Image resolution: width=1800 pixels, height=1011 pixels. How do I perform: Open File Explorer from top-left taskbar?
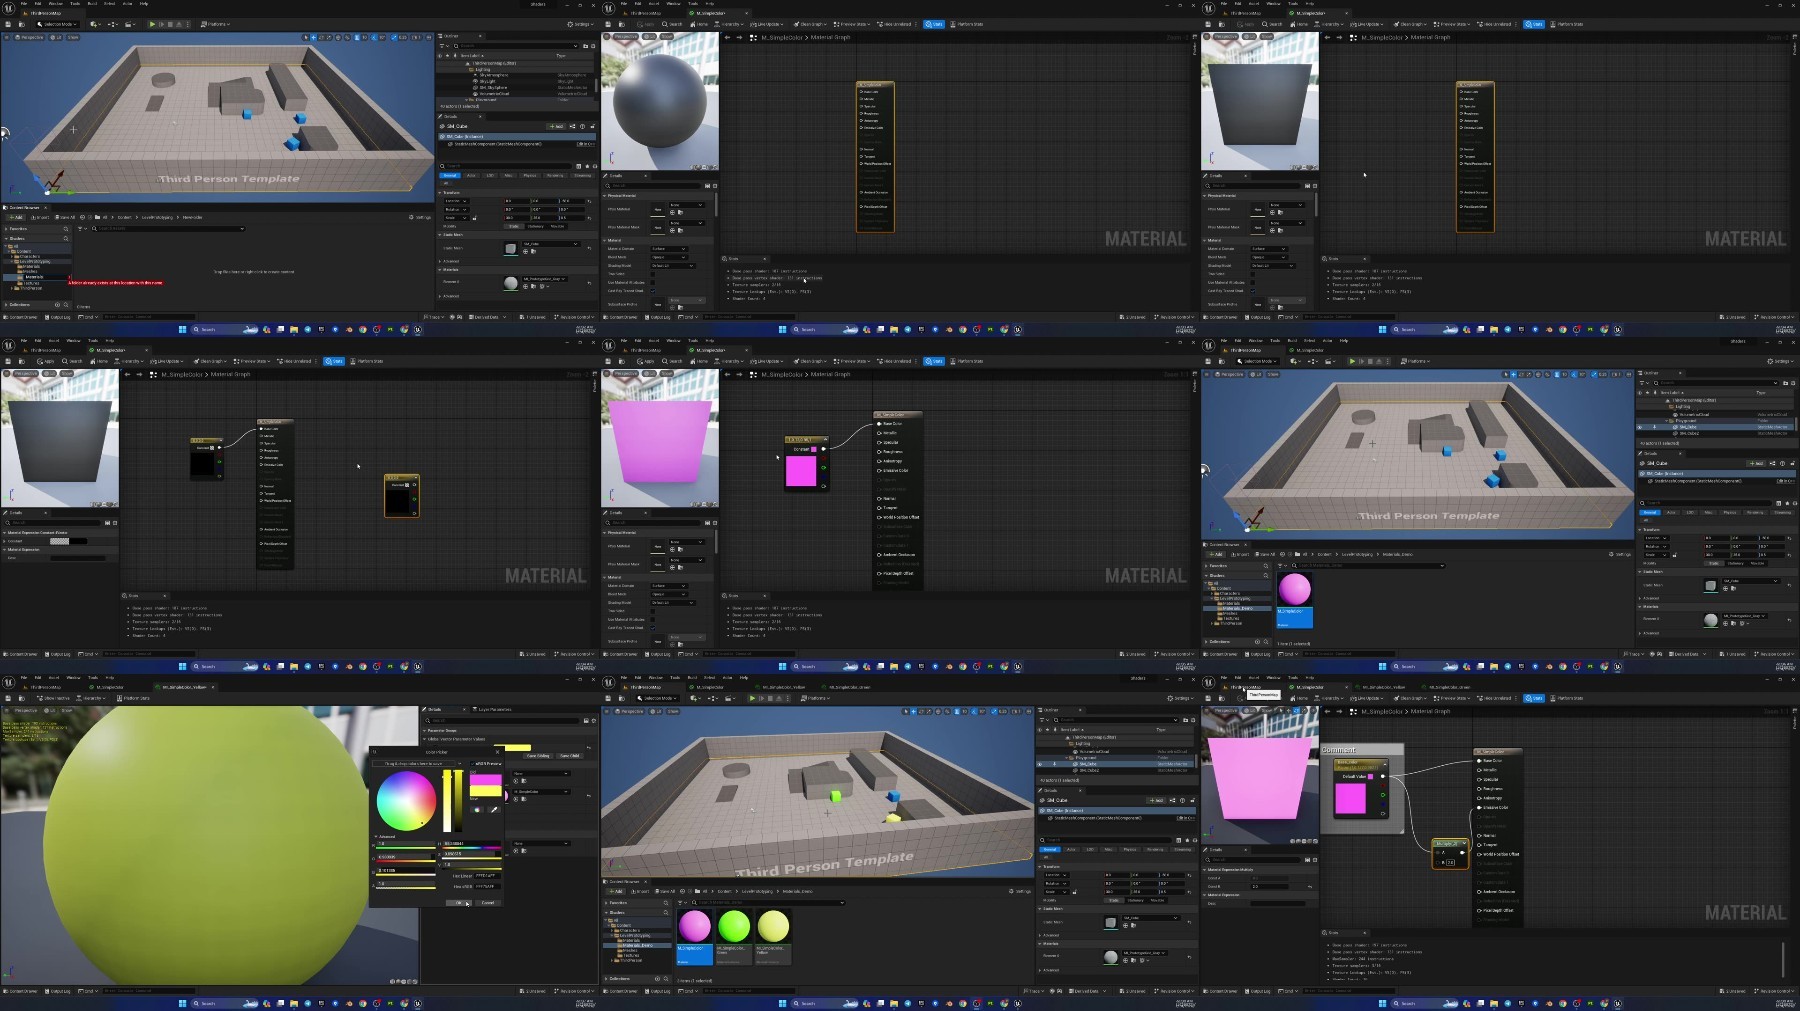(x=294, y=329)
